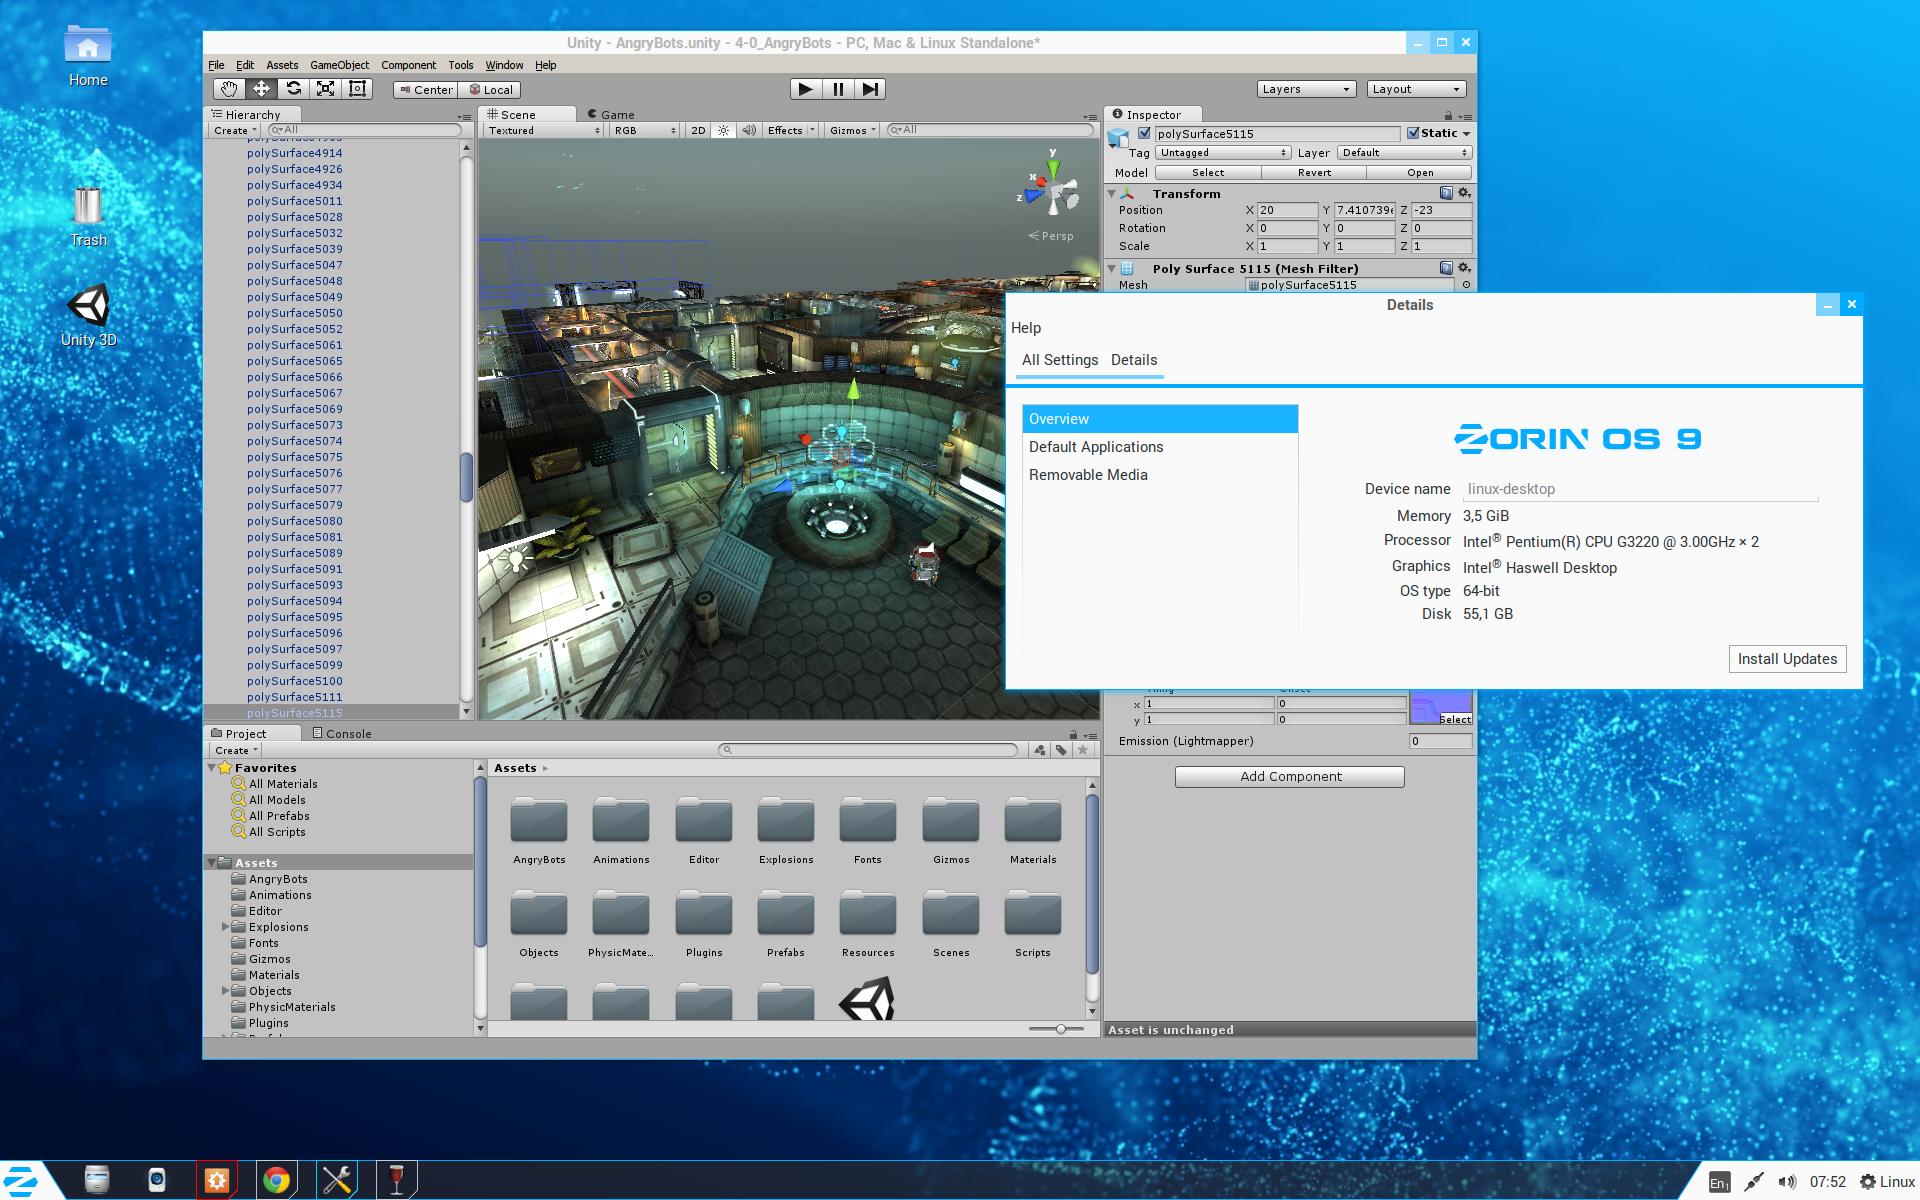Open the GameObject menu

(x=338, y=64)
